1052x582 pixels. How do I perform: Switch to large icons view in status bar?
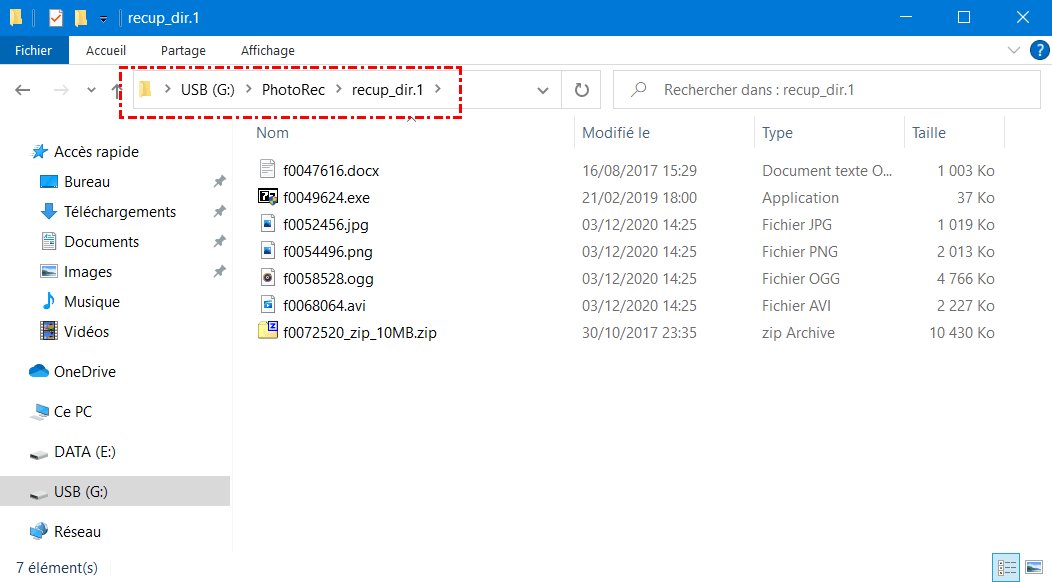coord(1033,567)
